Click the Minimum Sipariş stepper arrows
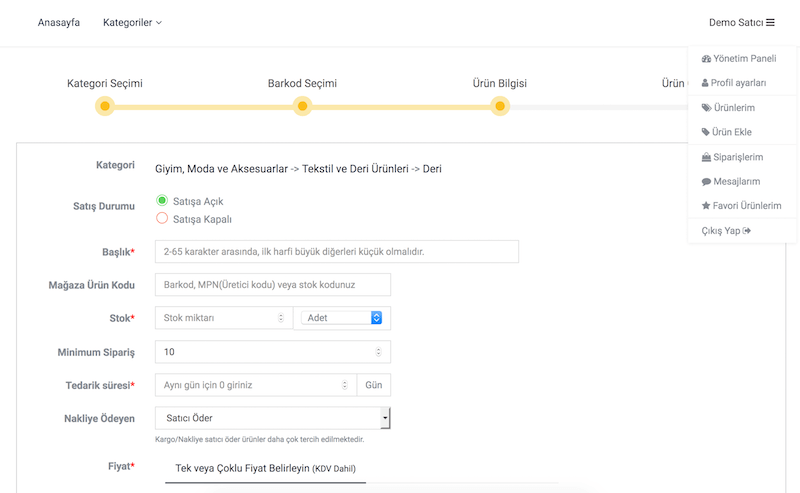 point(378,352)
